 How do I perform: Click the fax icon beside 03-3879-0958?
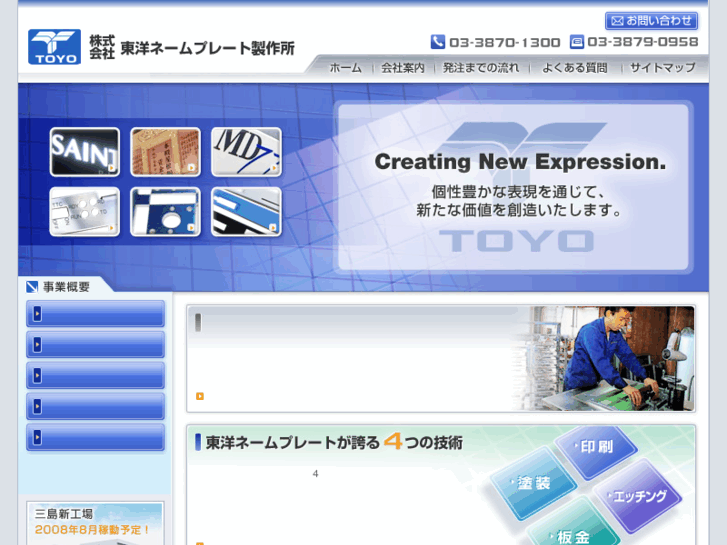pos(576,42)
